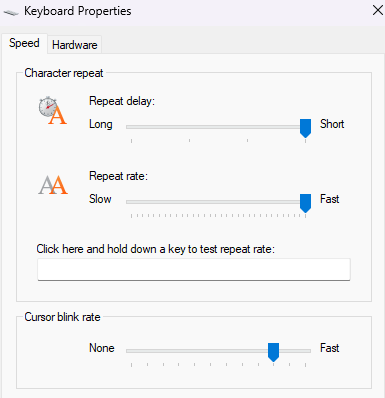This screenshot has width=385, height=398.
Task: Select the Speed tab
Action: click(24, 43)
